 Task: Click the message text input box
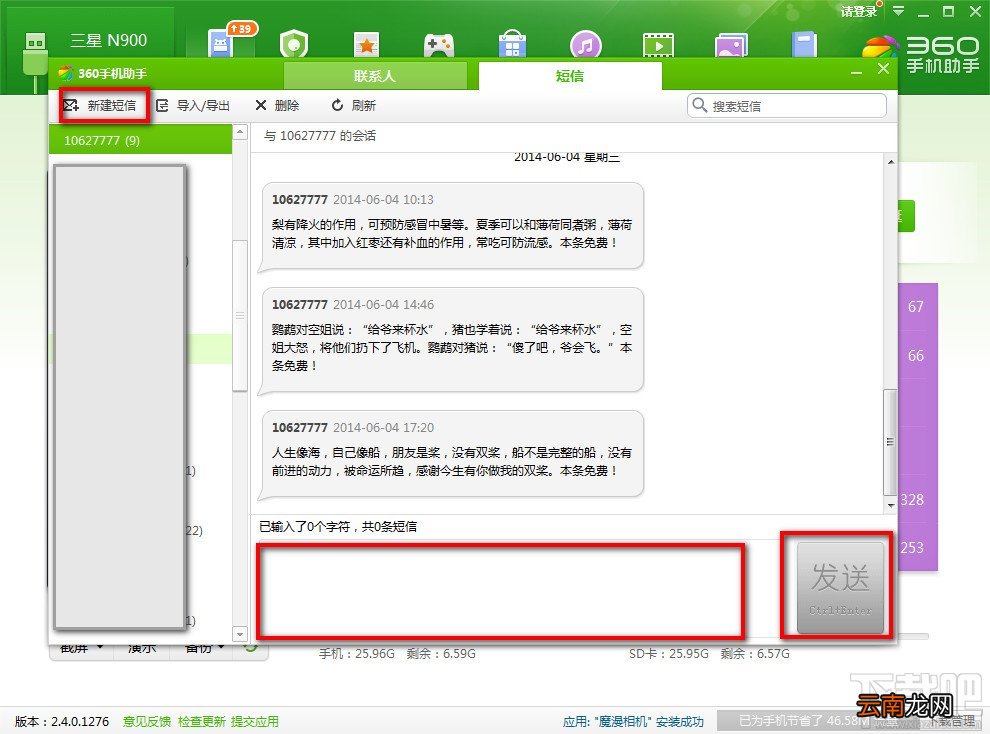(500, 591)
